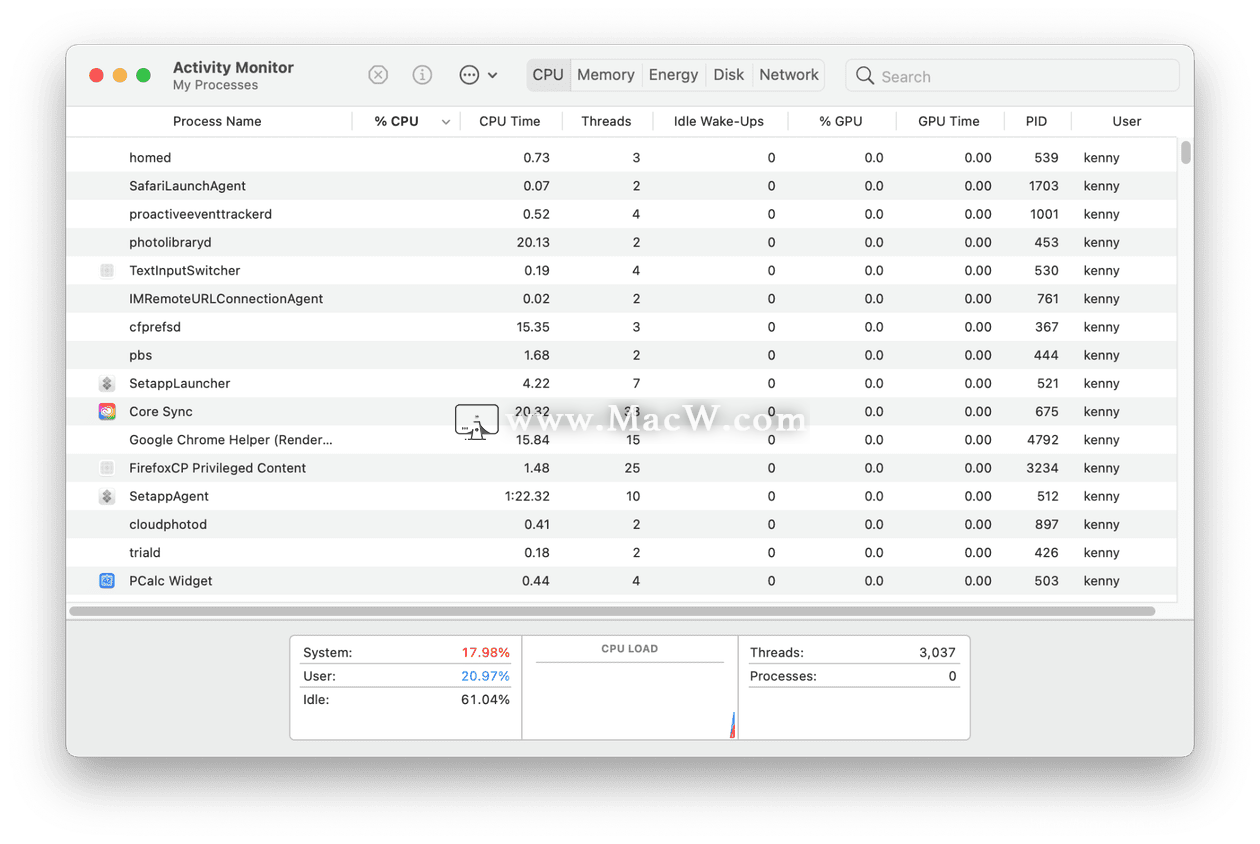Select the SetappAgent process name
1260x844 pixels.
168,497
